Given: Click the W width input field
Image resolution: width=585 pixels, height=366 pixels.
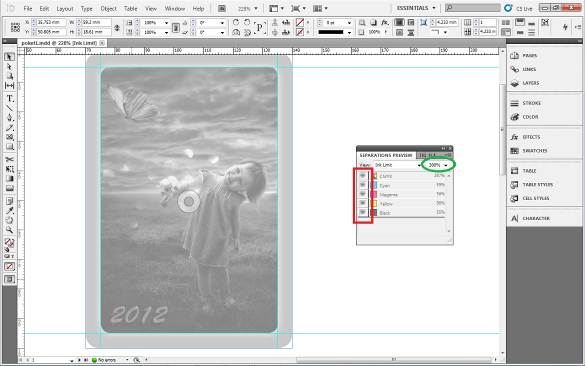Looking at the screenshot, I should click(96, 22).
